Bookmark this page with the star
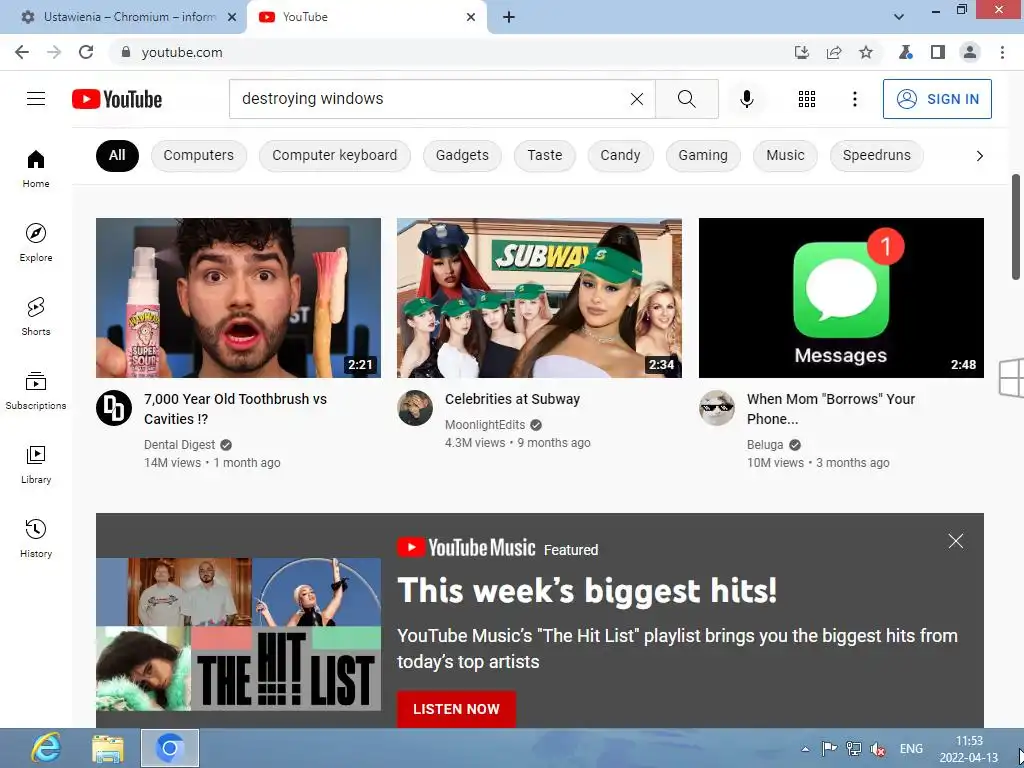Image resolution: width=1024 pixels, height=768 pixels. click(866, 52)
